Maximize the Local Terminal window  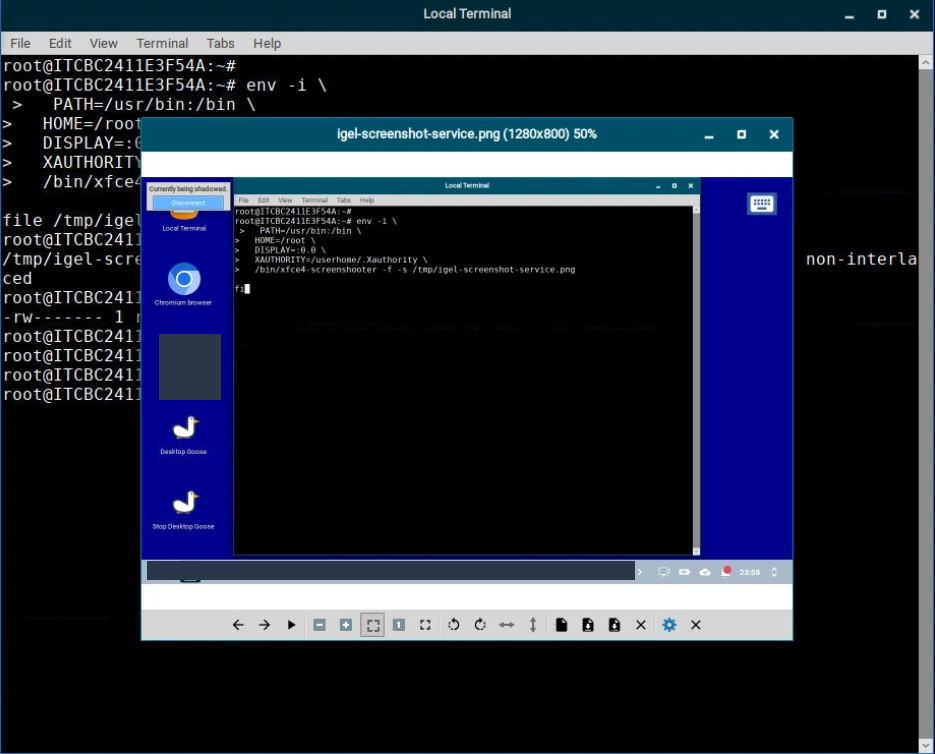(882, 14)
